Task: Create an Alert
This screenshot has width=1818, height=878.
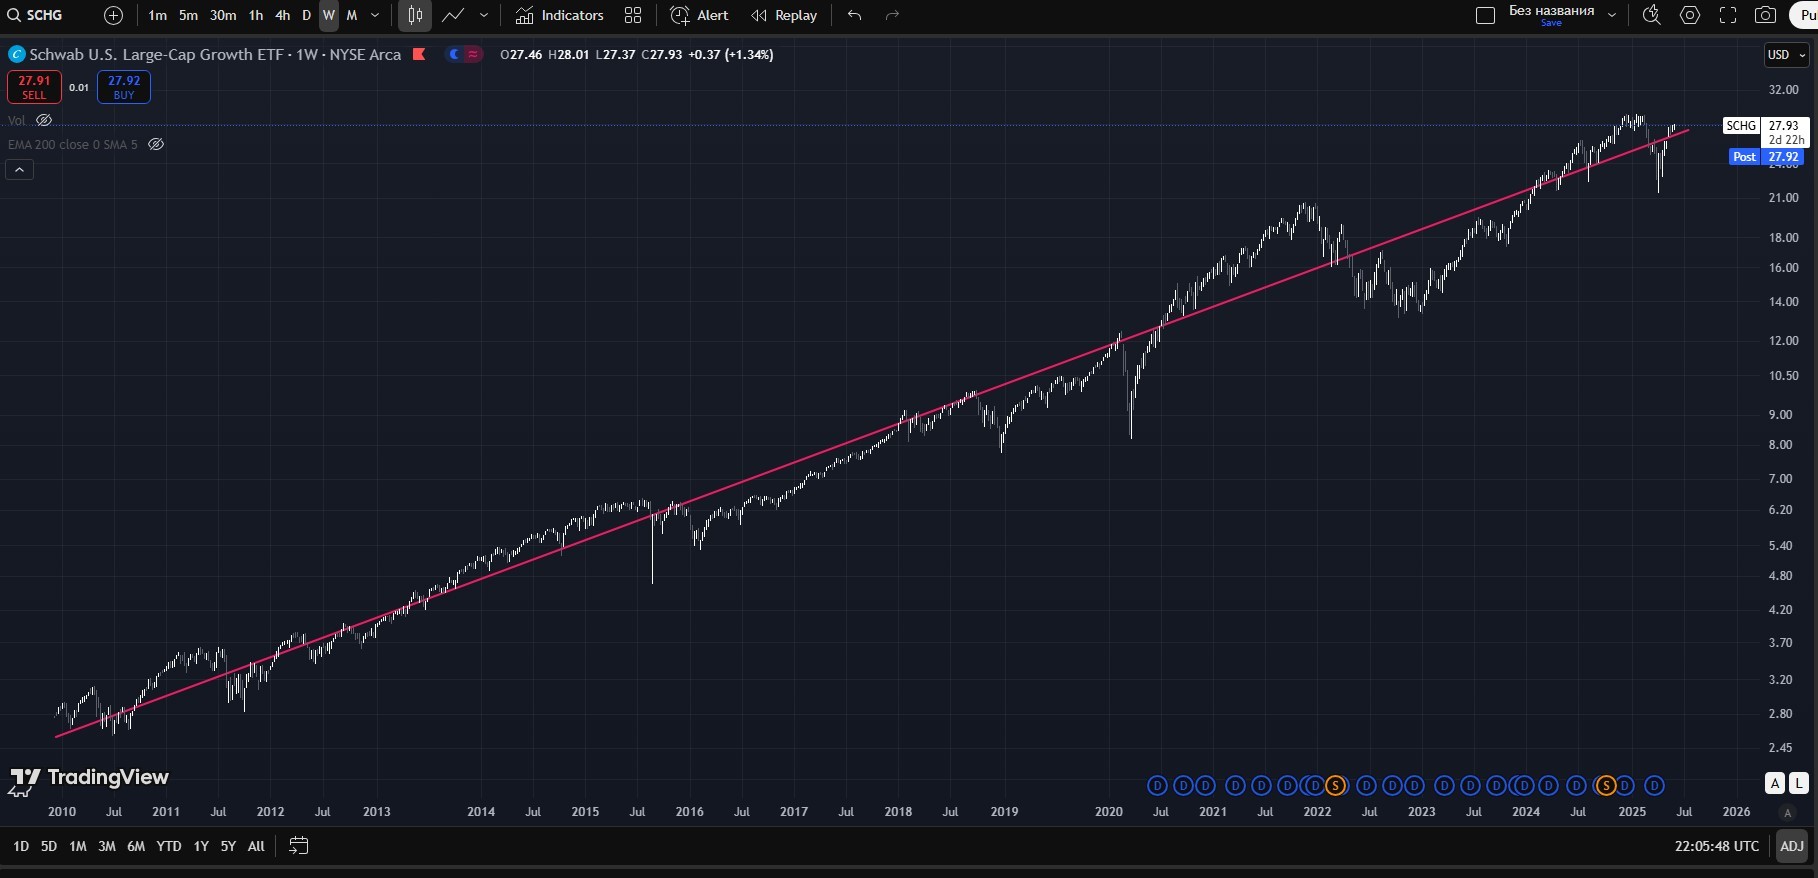Action: tap(699, 15)
